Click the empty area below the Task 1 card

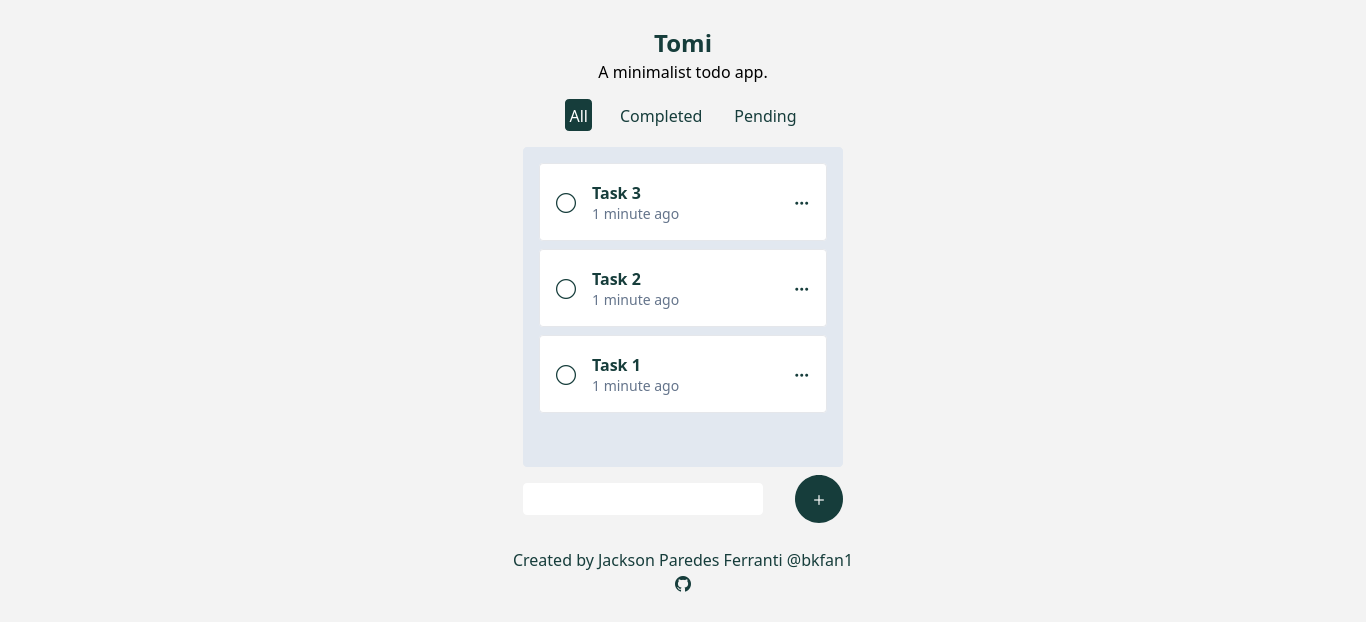[683, 438]
